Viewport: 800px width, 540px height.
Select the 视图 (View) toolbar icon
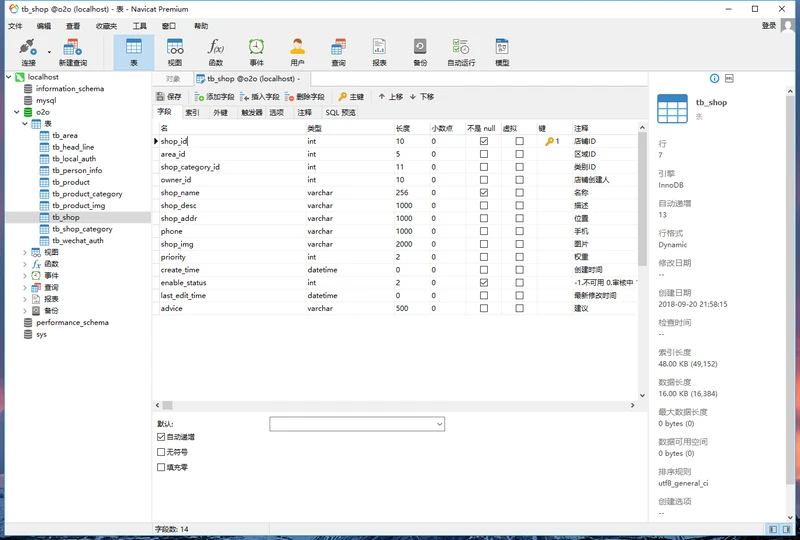coord(175,51)
